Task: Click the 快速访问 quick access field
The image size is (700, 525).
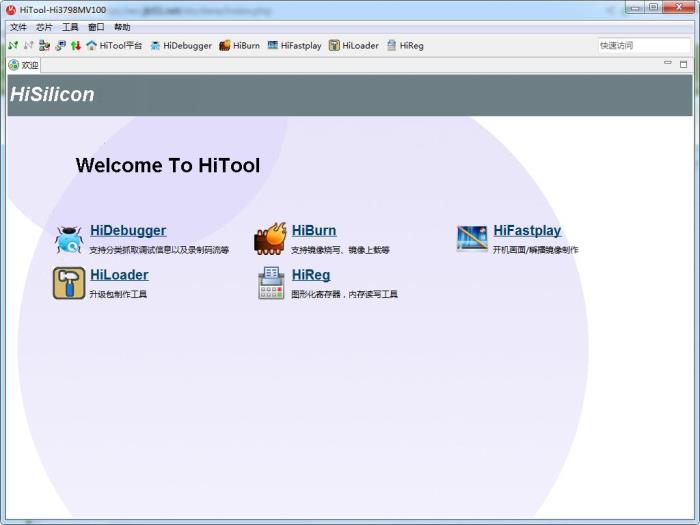Action: pos(644,45)
